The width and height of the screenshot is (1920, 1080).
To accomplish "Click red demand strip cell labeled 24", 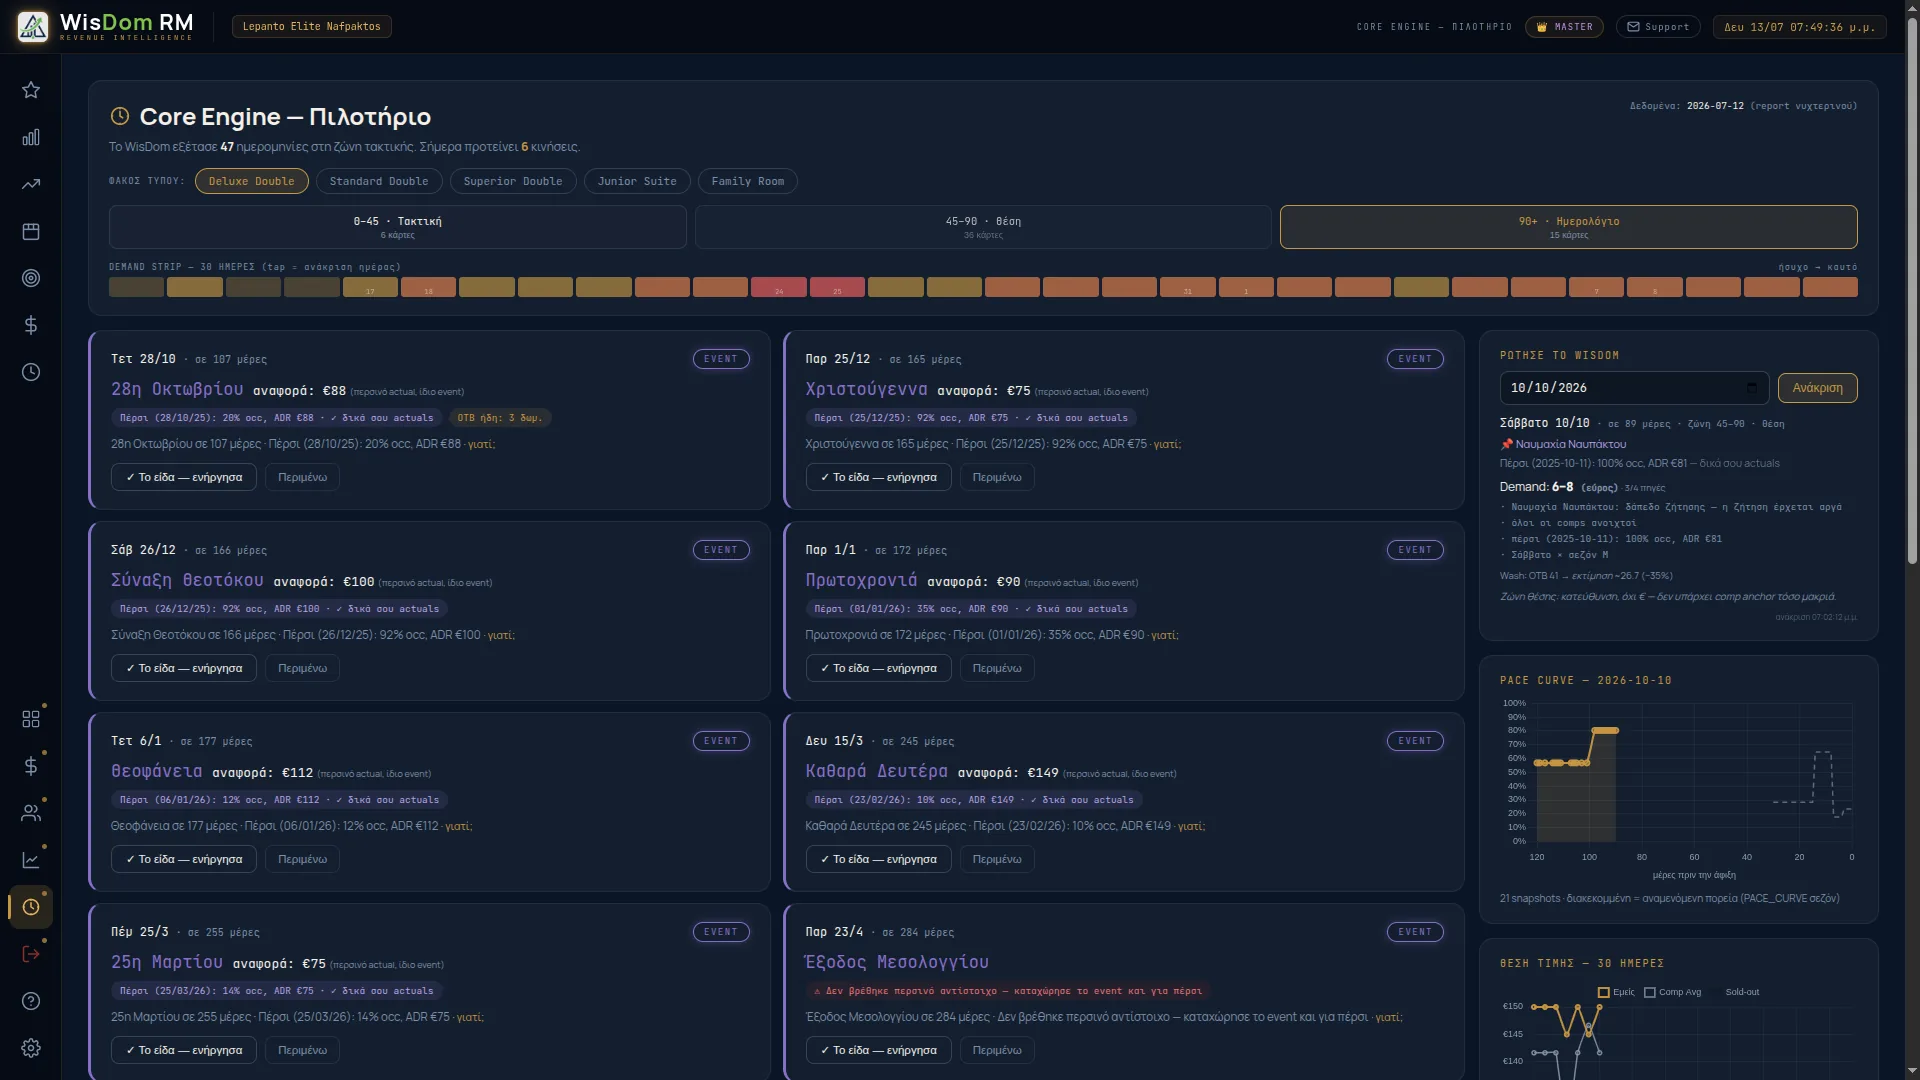I will [x=779, y=287].
